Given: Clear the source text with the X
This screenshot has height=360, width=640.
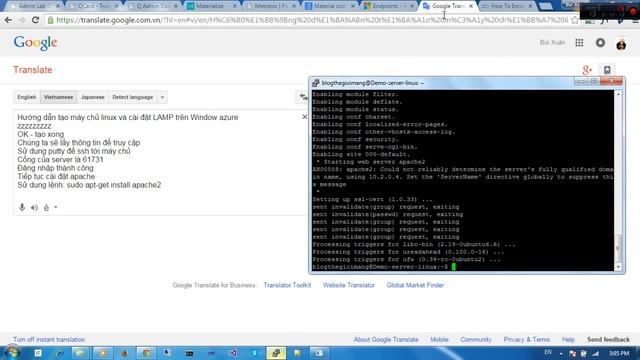Looking at the screenshot, I should (x=304, y=117).
